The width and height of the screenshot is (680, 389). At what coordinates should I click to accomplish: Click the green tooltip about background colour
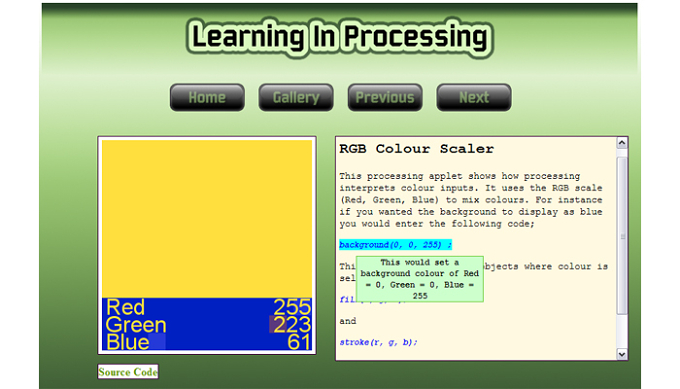click(420, 279)
